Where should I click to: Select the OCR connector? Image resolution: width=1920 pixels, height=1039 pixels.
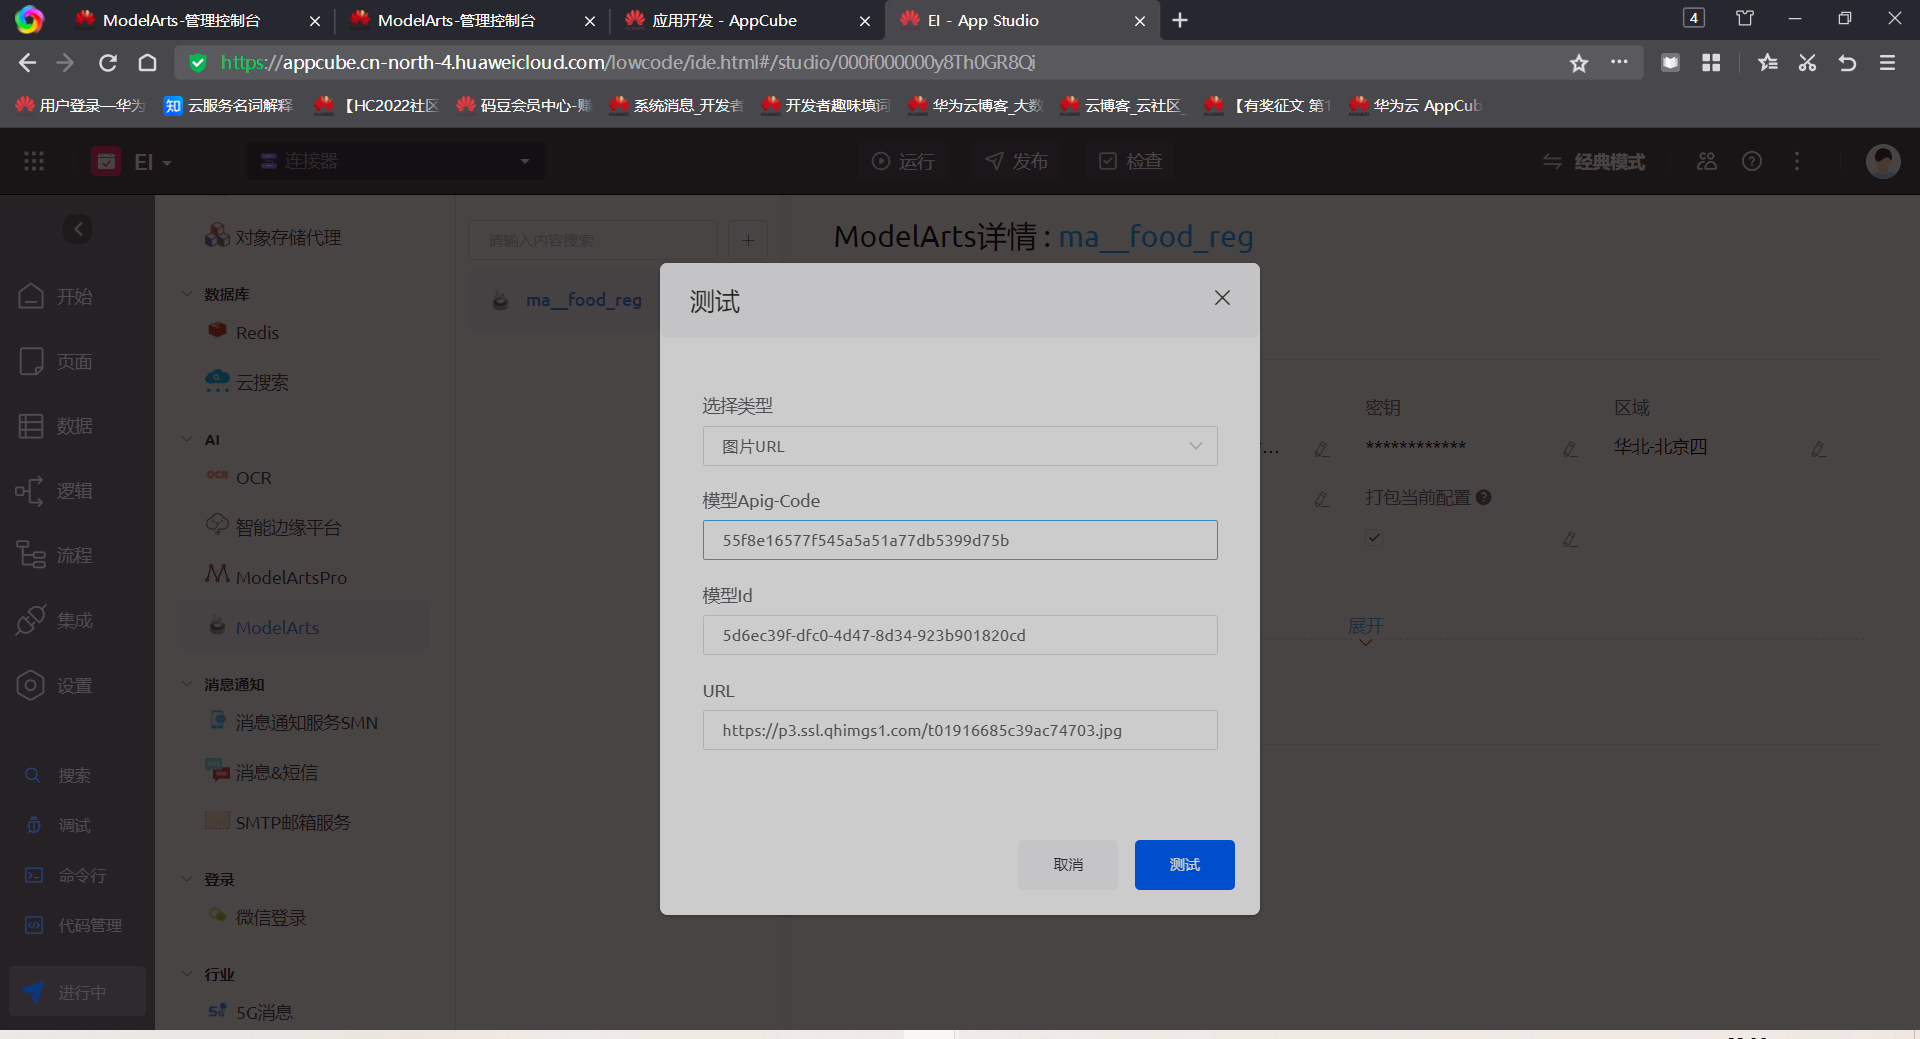click(240, 478)
